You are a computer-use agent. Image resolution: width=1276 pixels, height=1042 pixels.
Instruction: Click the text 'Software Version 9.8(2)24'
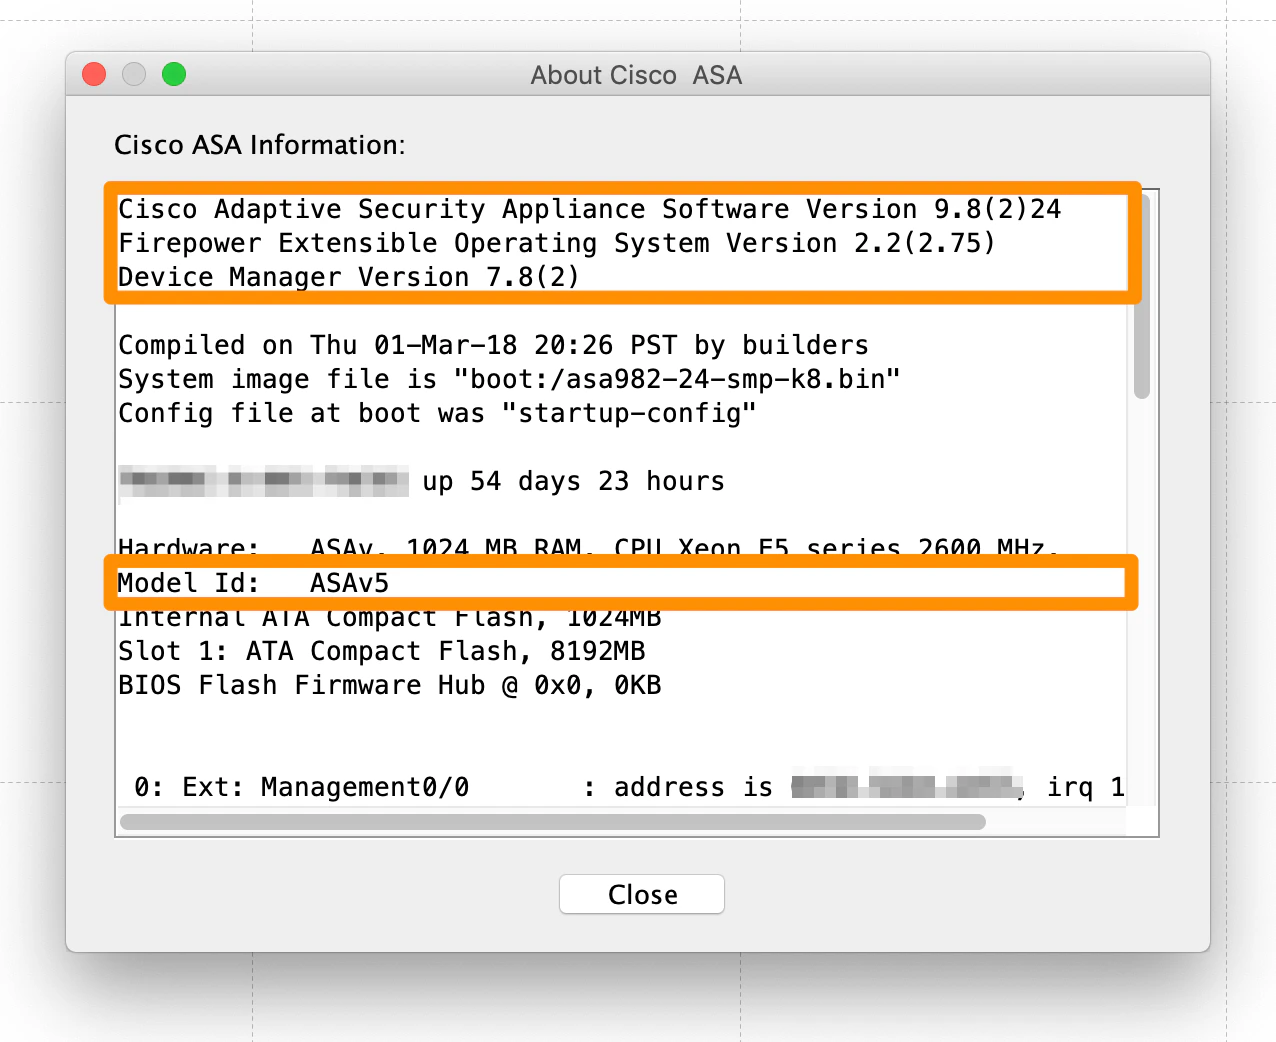(861, 209)
